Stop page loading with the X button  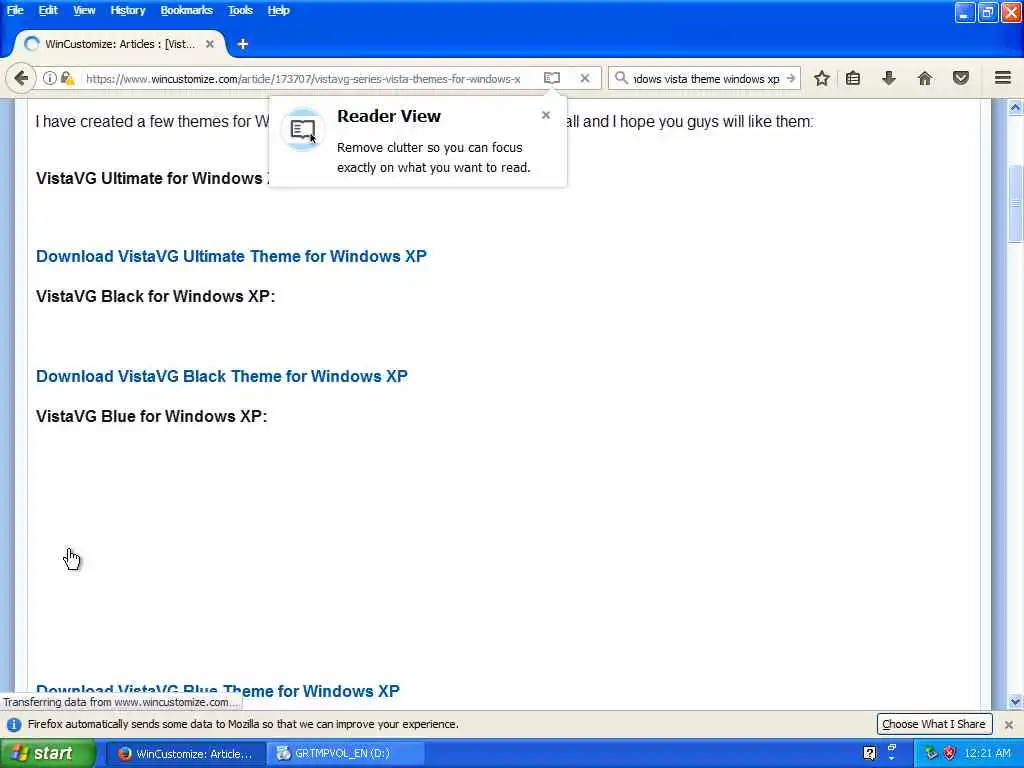point(584,78)
